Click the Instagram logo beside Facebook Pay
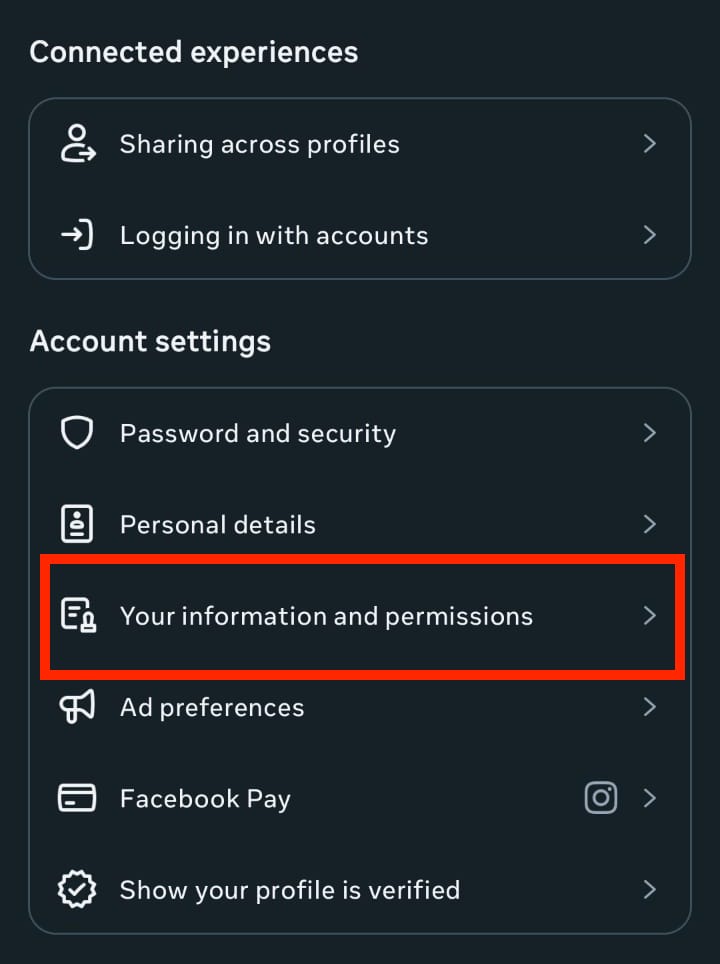The width and height of the screenshot is (720, 964). [600, 798]
